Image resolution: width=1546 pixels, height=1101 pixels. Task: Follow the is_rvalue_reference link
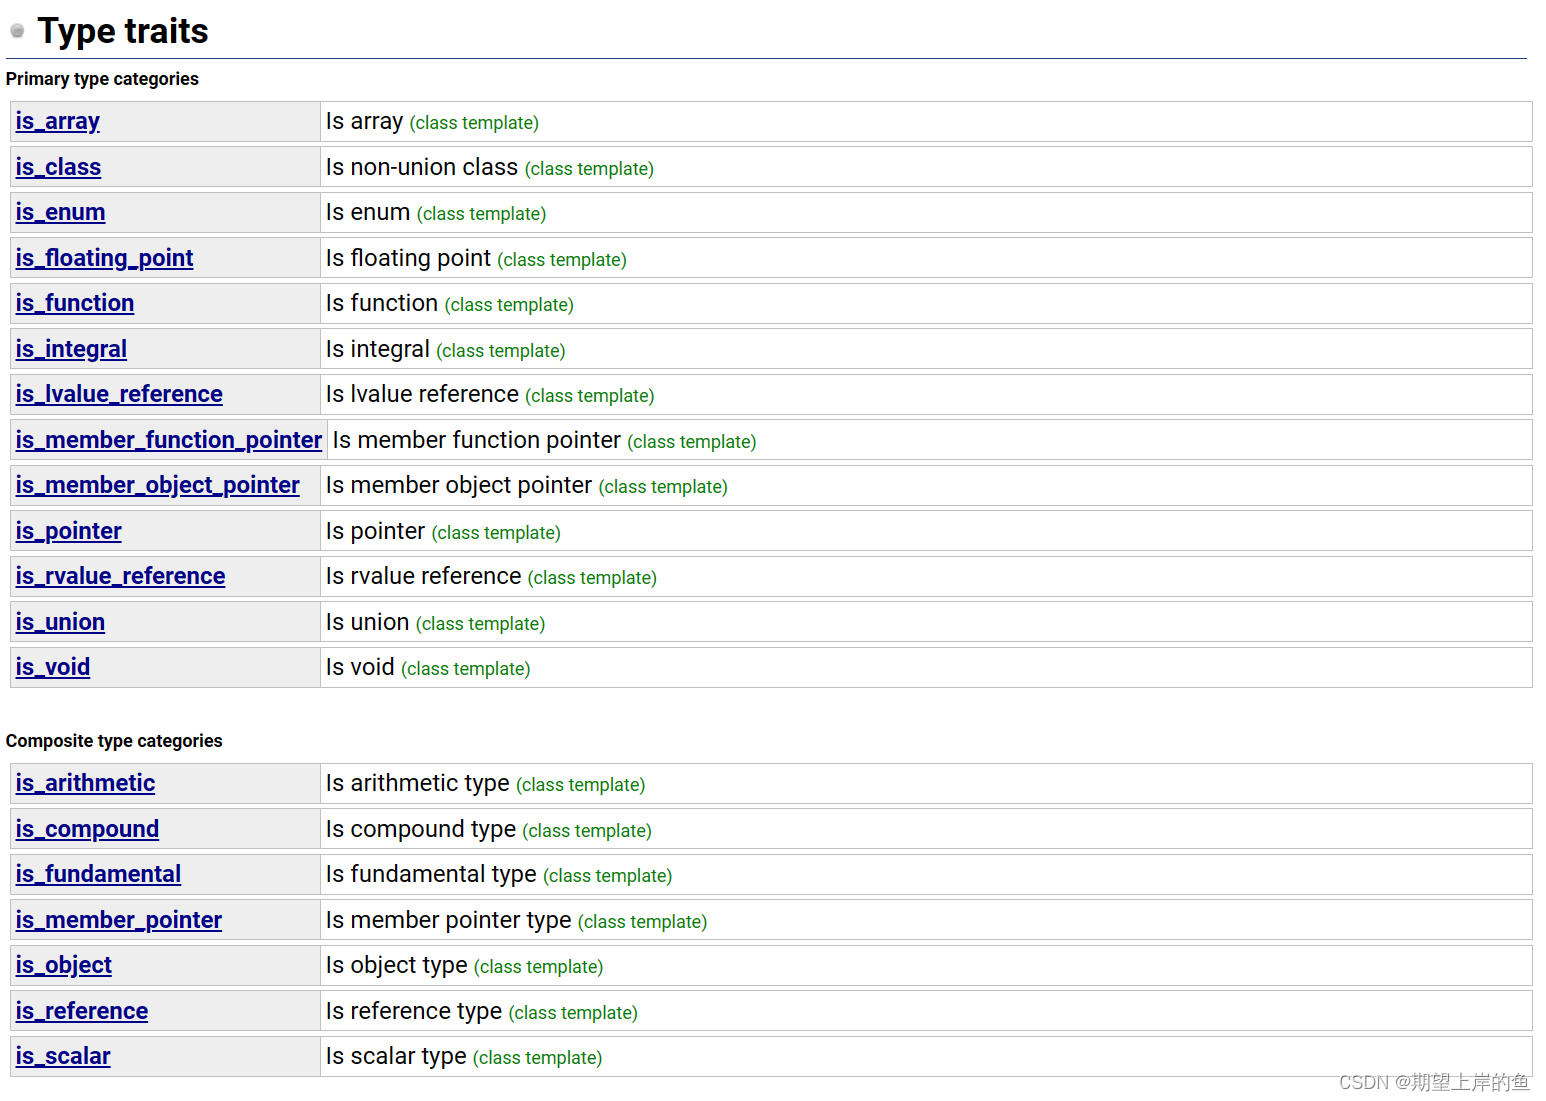click(x=120, y=577)
